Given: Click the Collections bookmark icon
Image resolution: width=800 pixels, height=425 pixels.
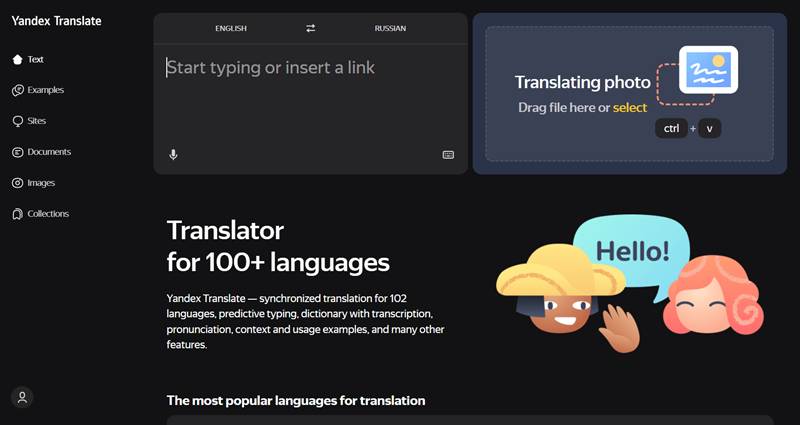Looking at the screenshot, I should click(17, 214).
